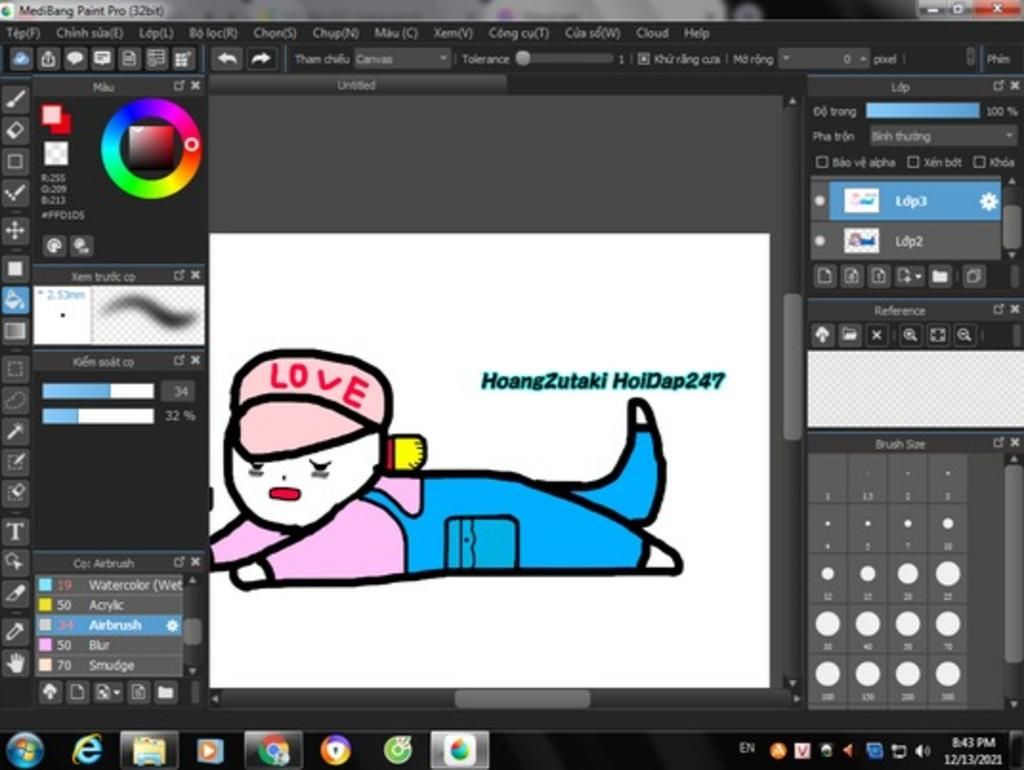Screen dimensions: 1024x770
Task: Select the Brush tool in the left toolbar
Action: pos(16,99)
